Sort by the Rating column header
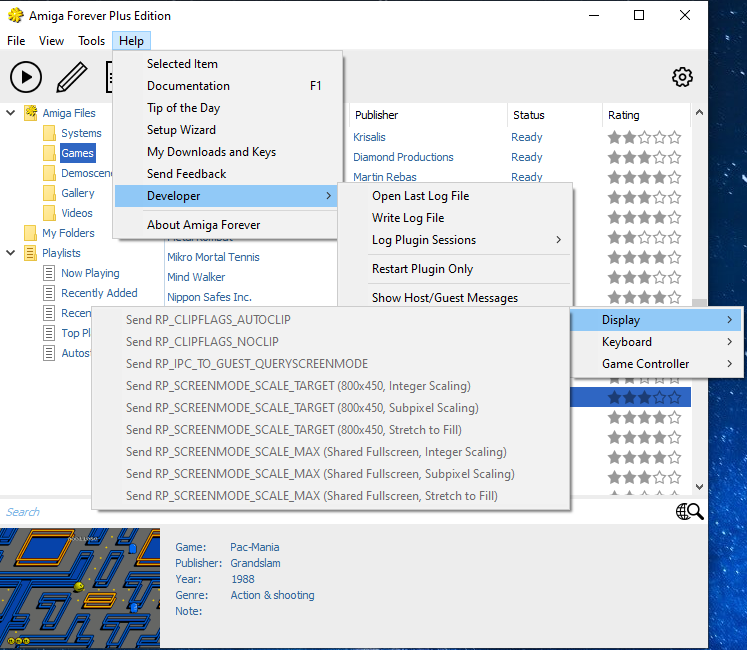Screen dimensions: 747x650 [x=646, y=115]
